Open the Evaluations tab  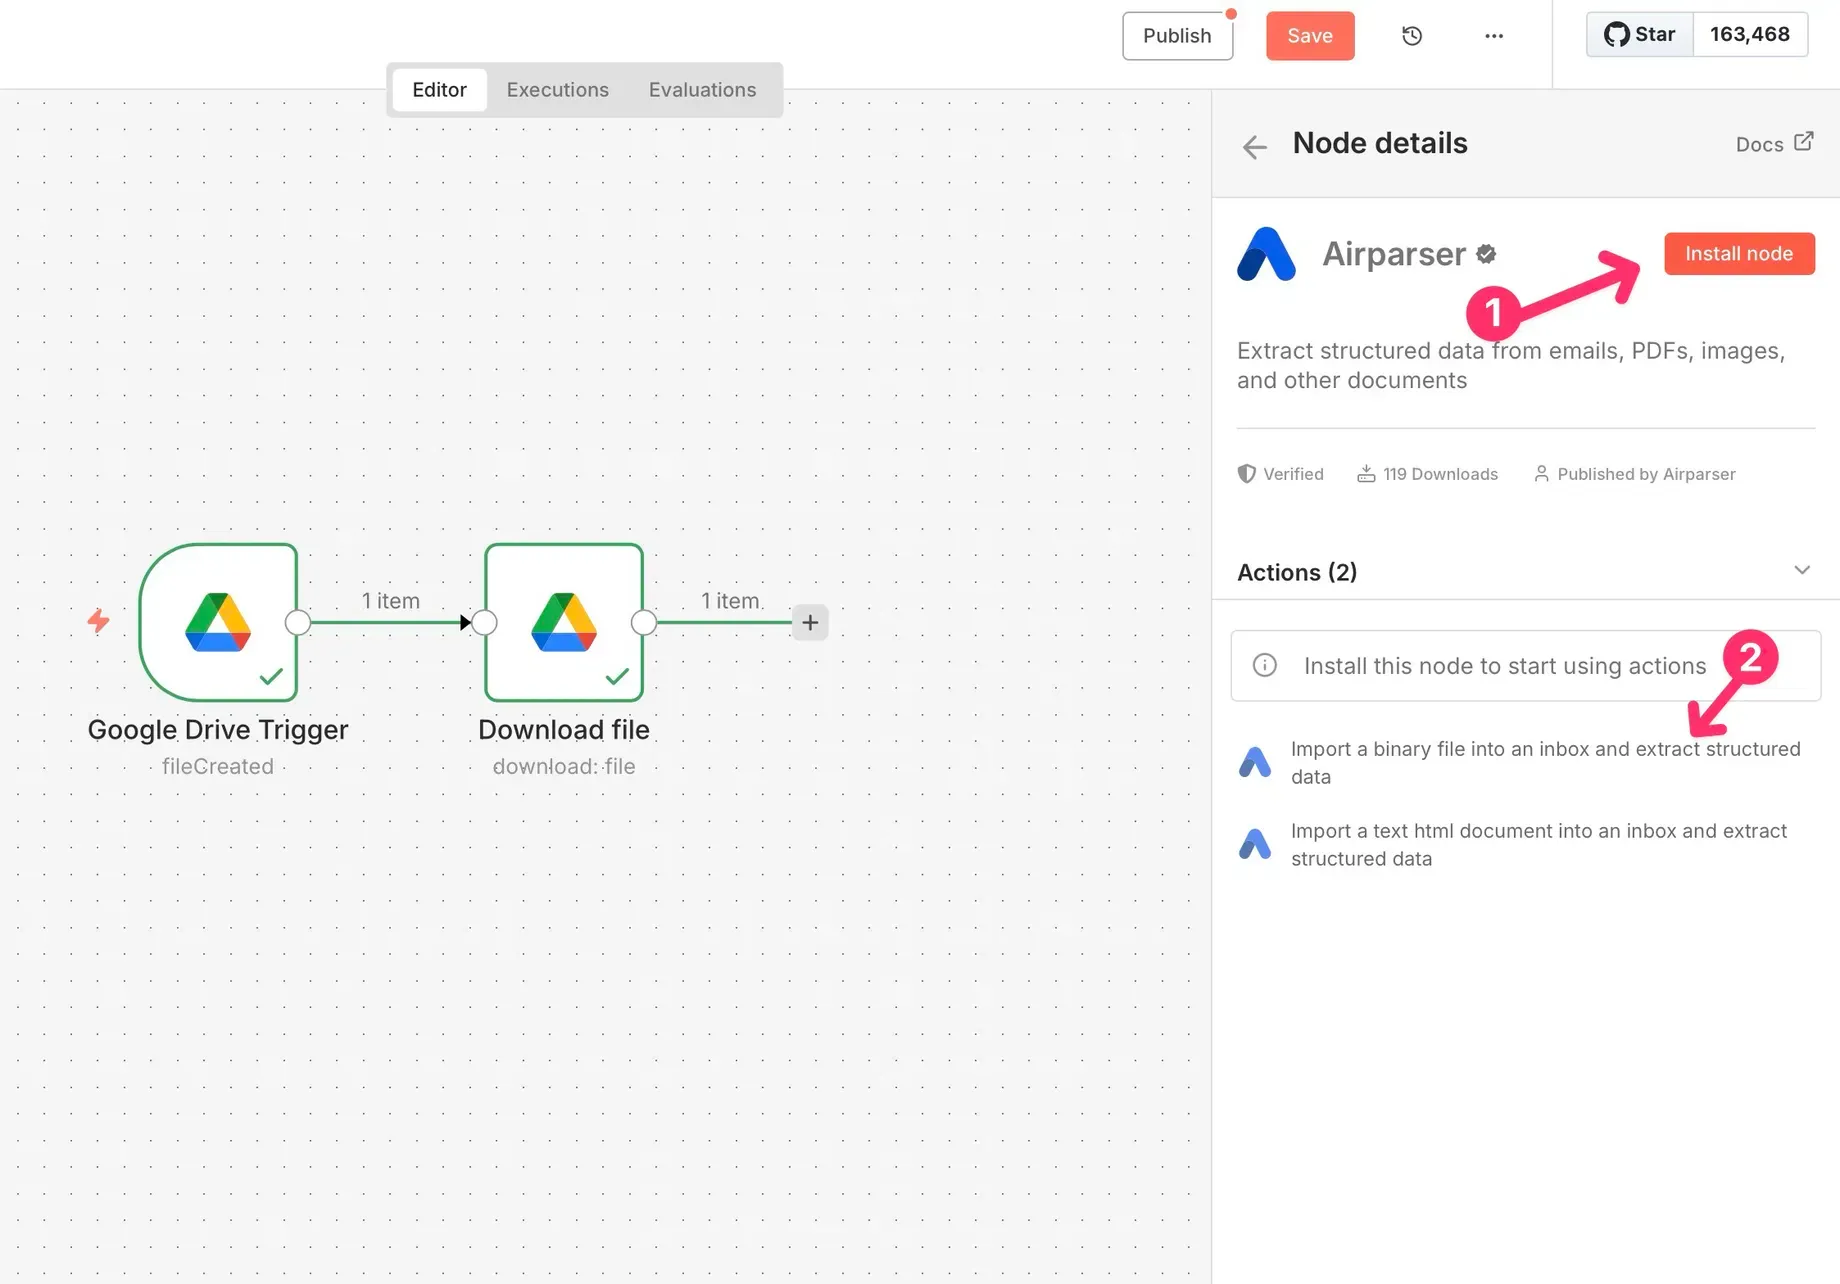coord(702,90)
